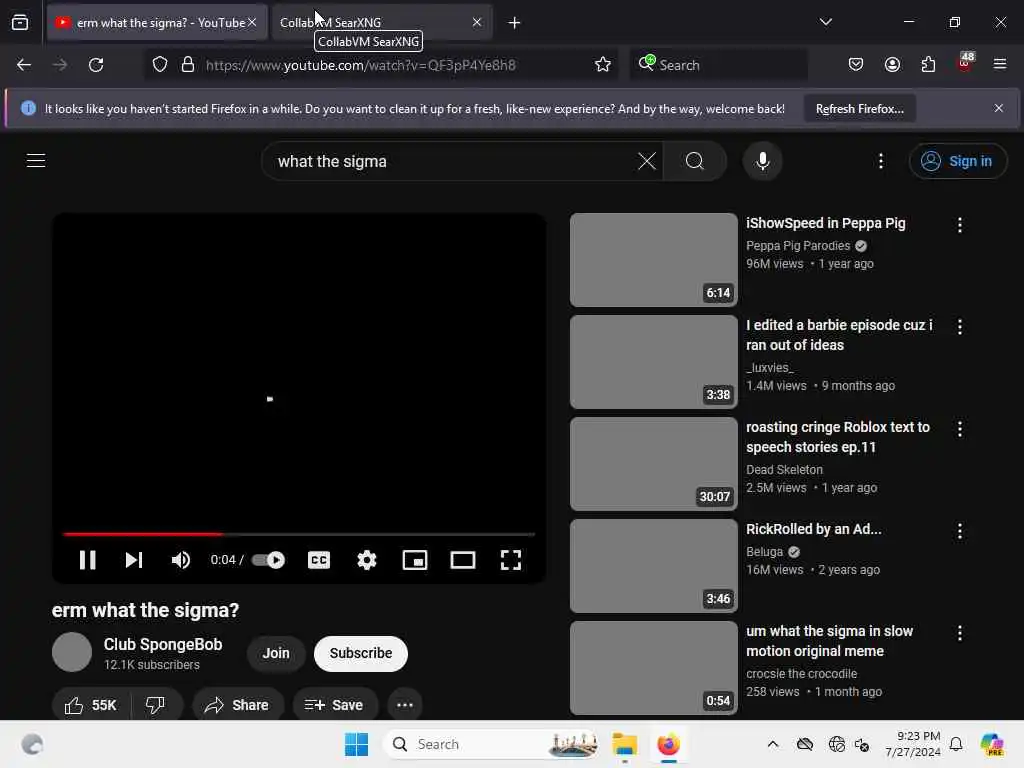Screen dimensions: 1024x768
Task: Close the erm what the sigma tab
Action: click(252, 22)
